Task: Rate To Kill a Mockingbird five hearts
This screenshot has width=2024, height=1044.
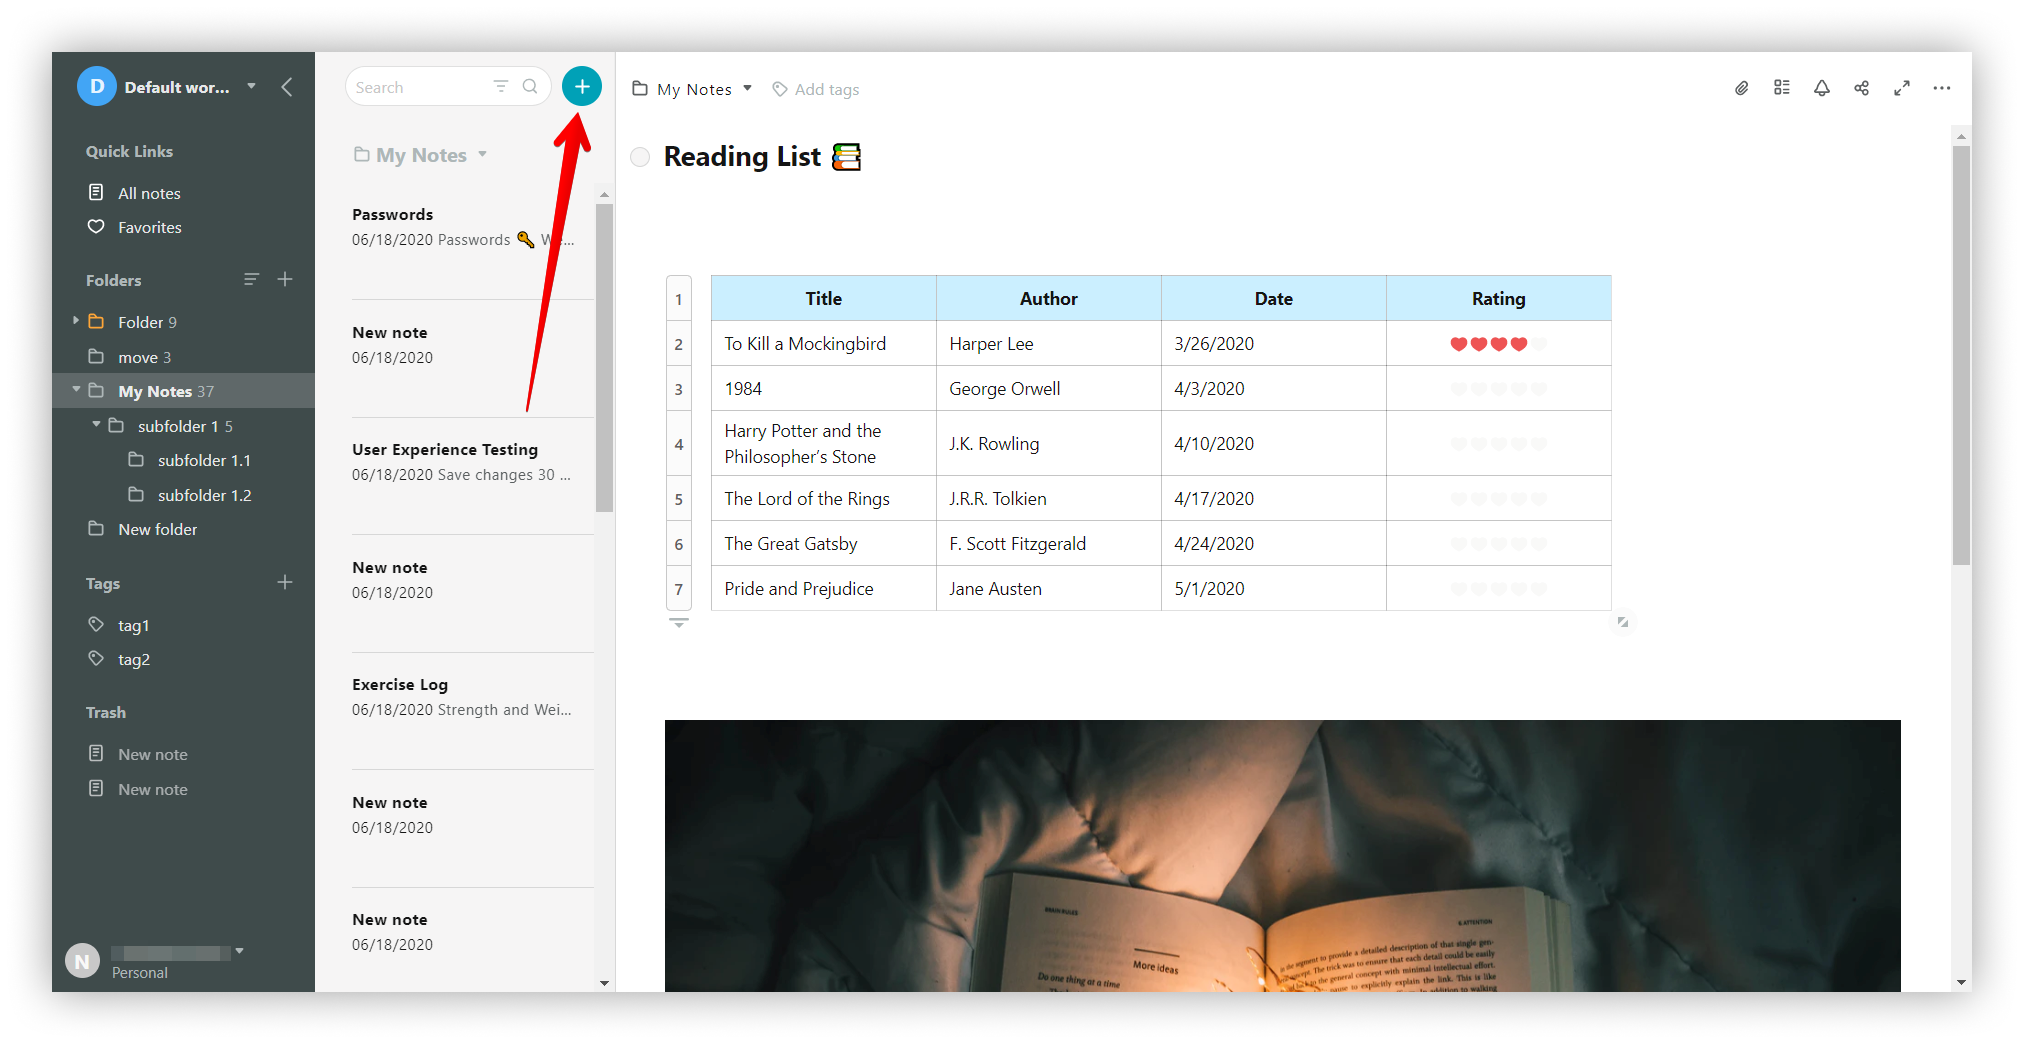Action: click(1538, 344)
